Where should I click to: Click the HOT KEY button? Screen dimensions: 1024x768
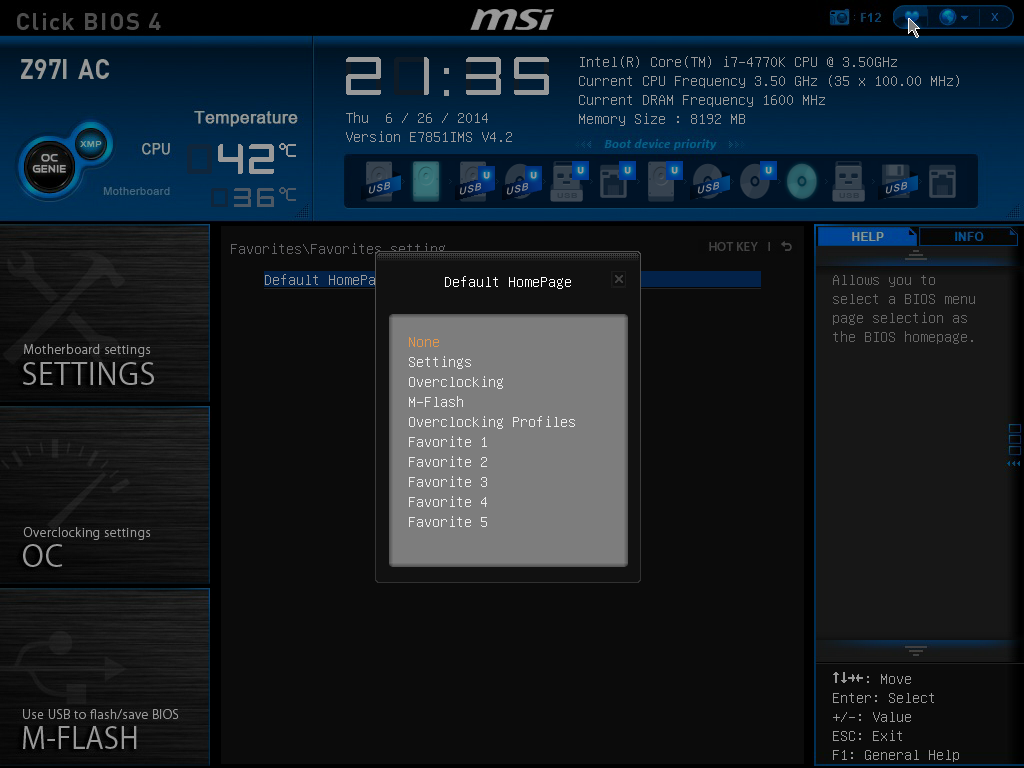pyautogui.click(x=733, y=247)
